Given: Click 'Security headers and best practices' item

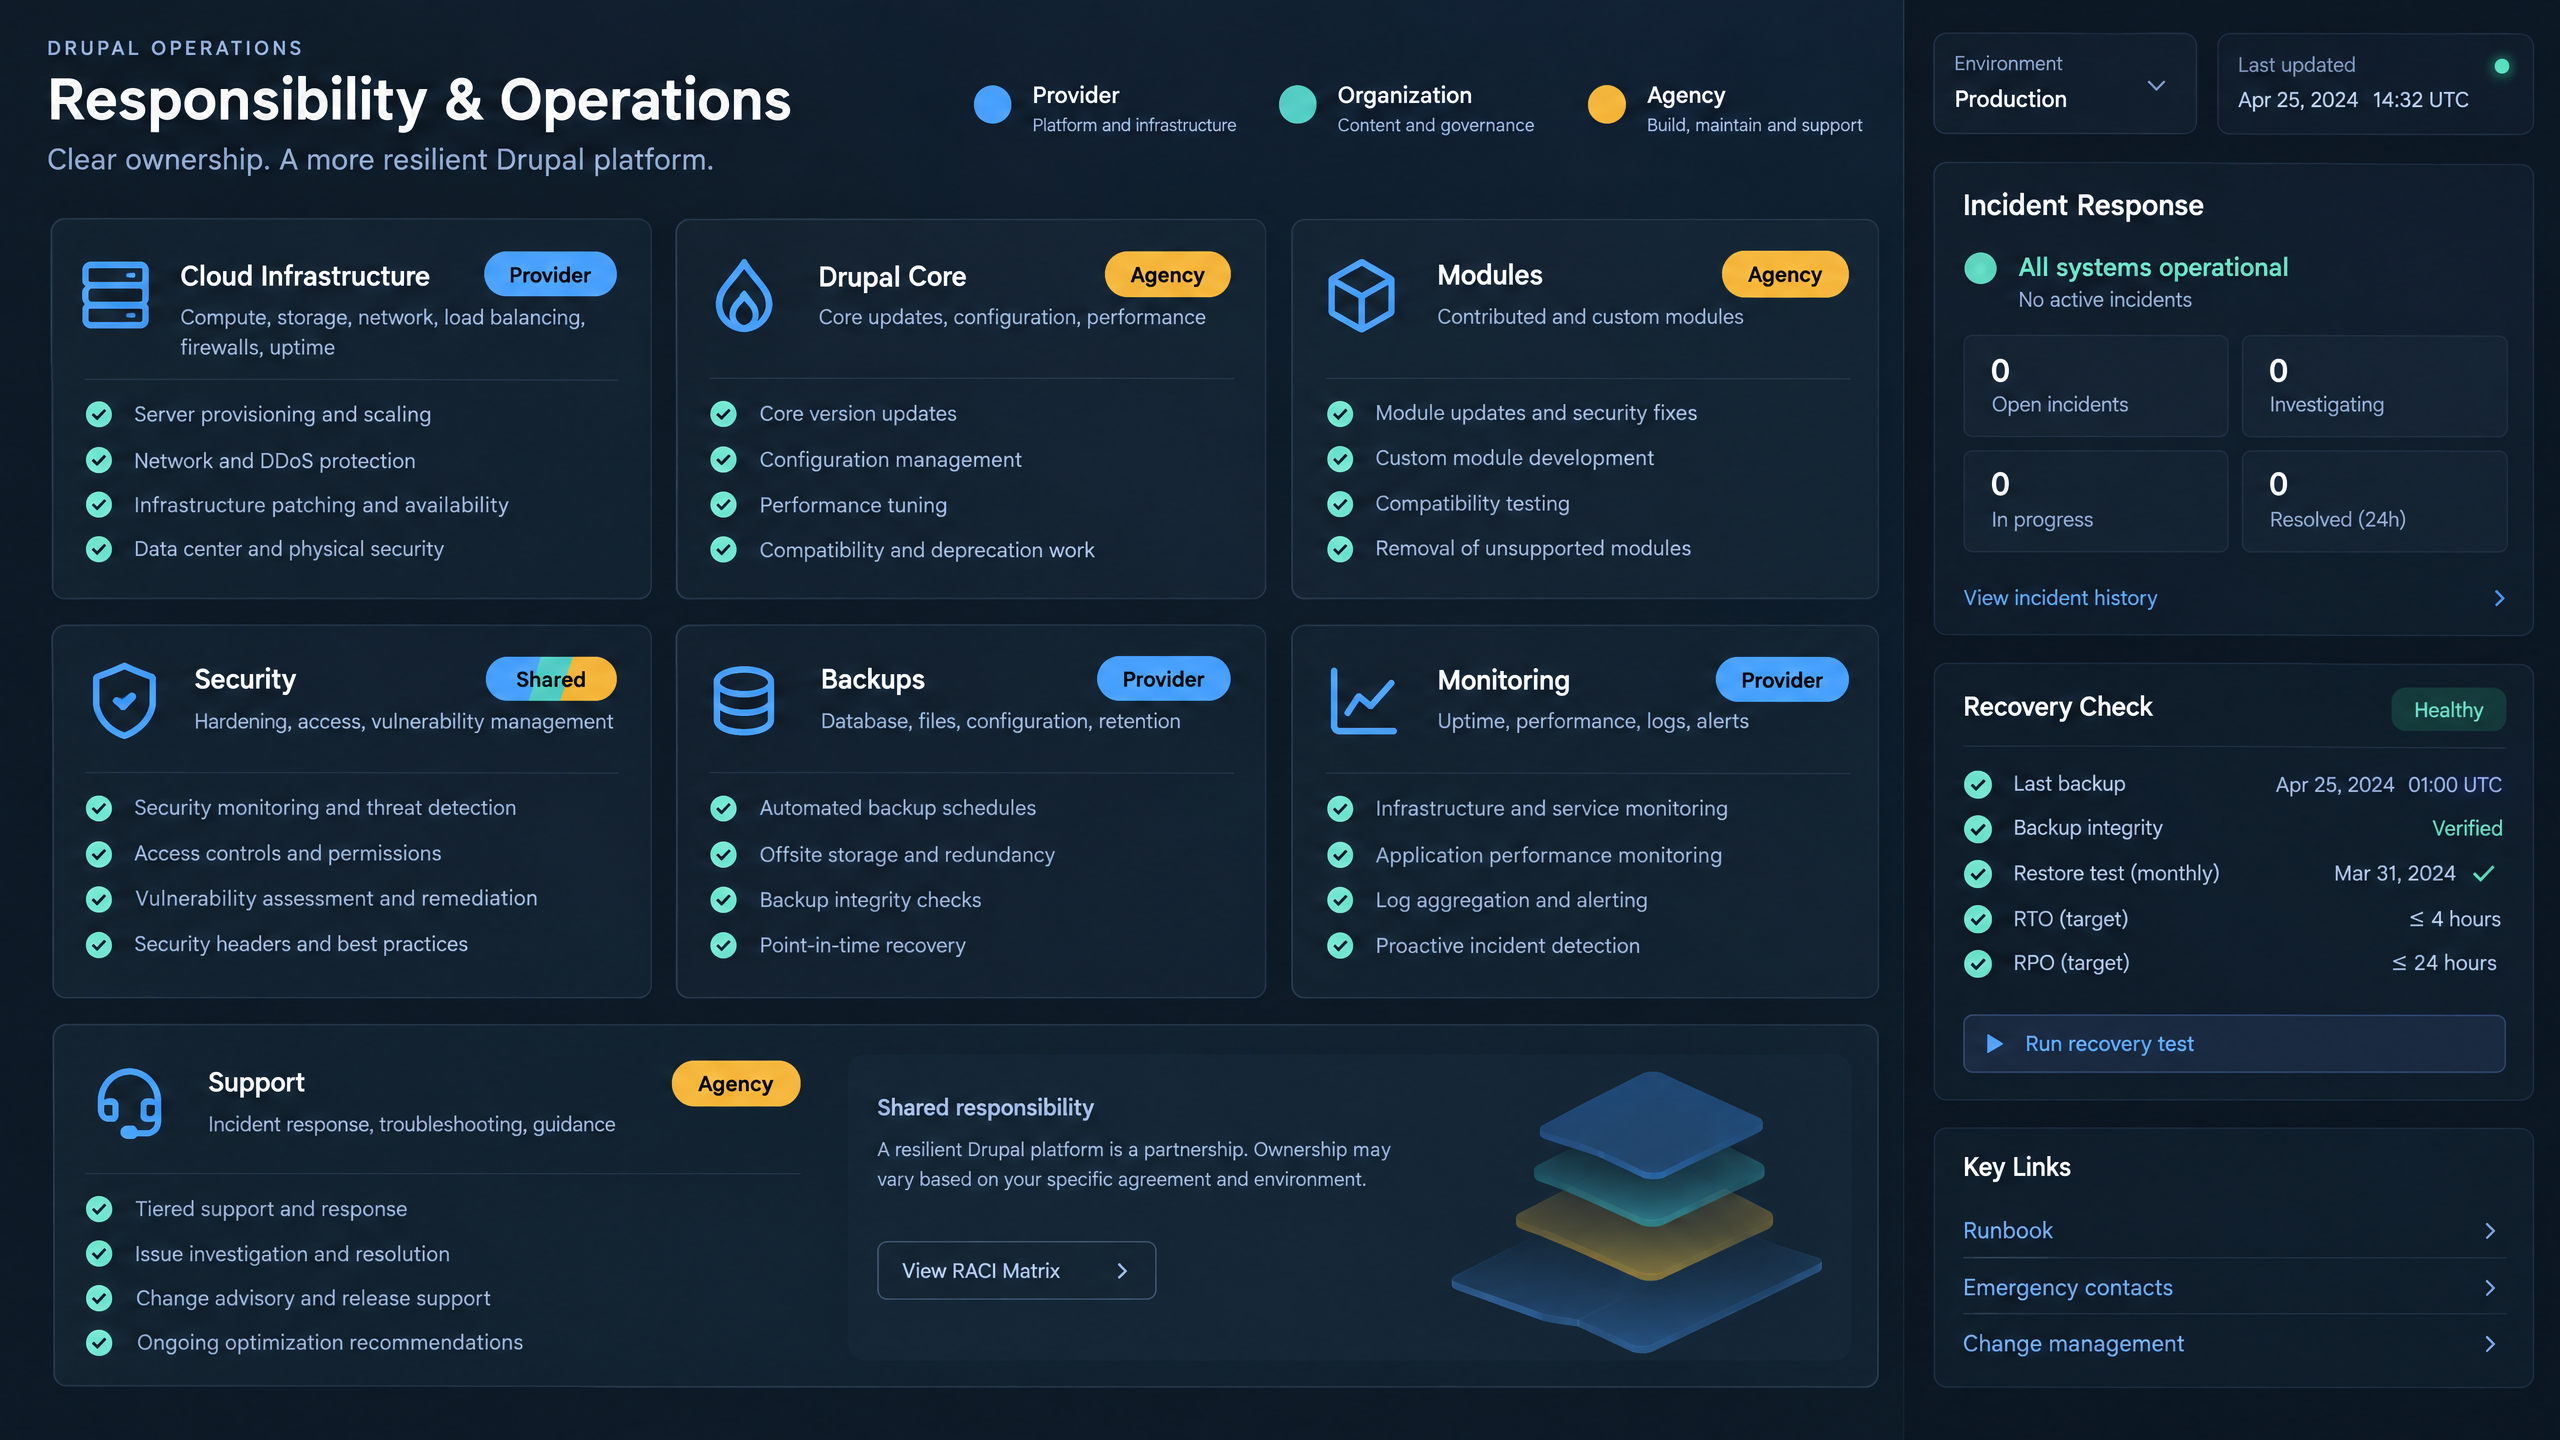Looking at the screenshot, I should 301,944.
